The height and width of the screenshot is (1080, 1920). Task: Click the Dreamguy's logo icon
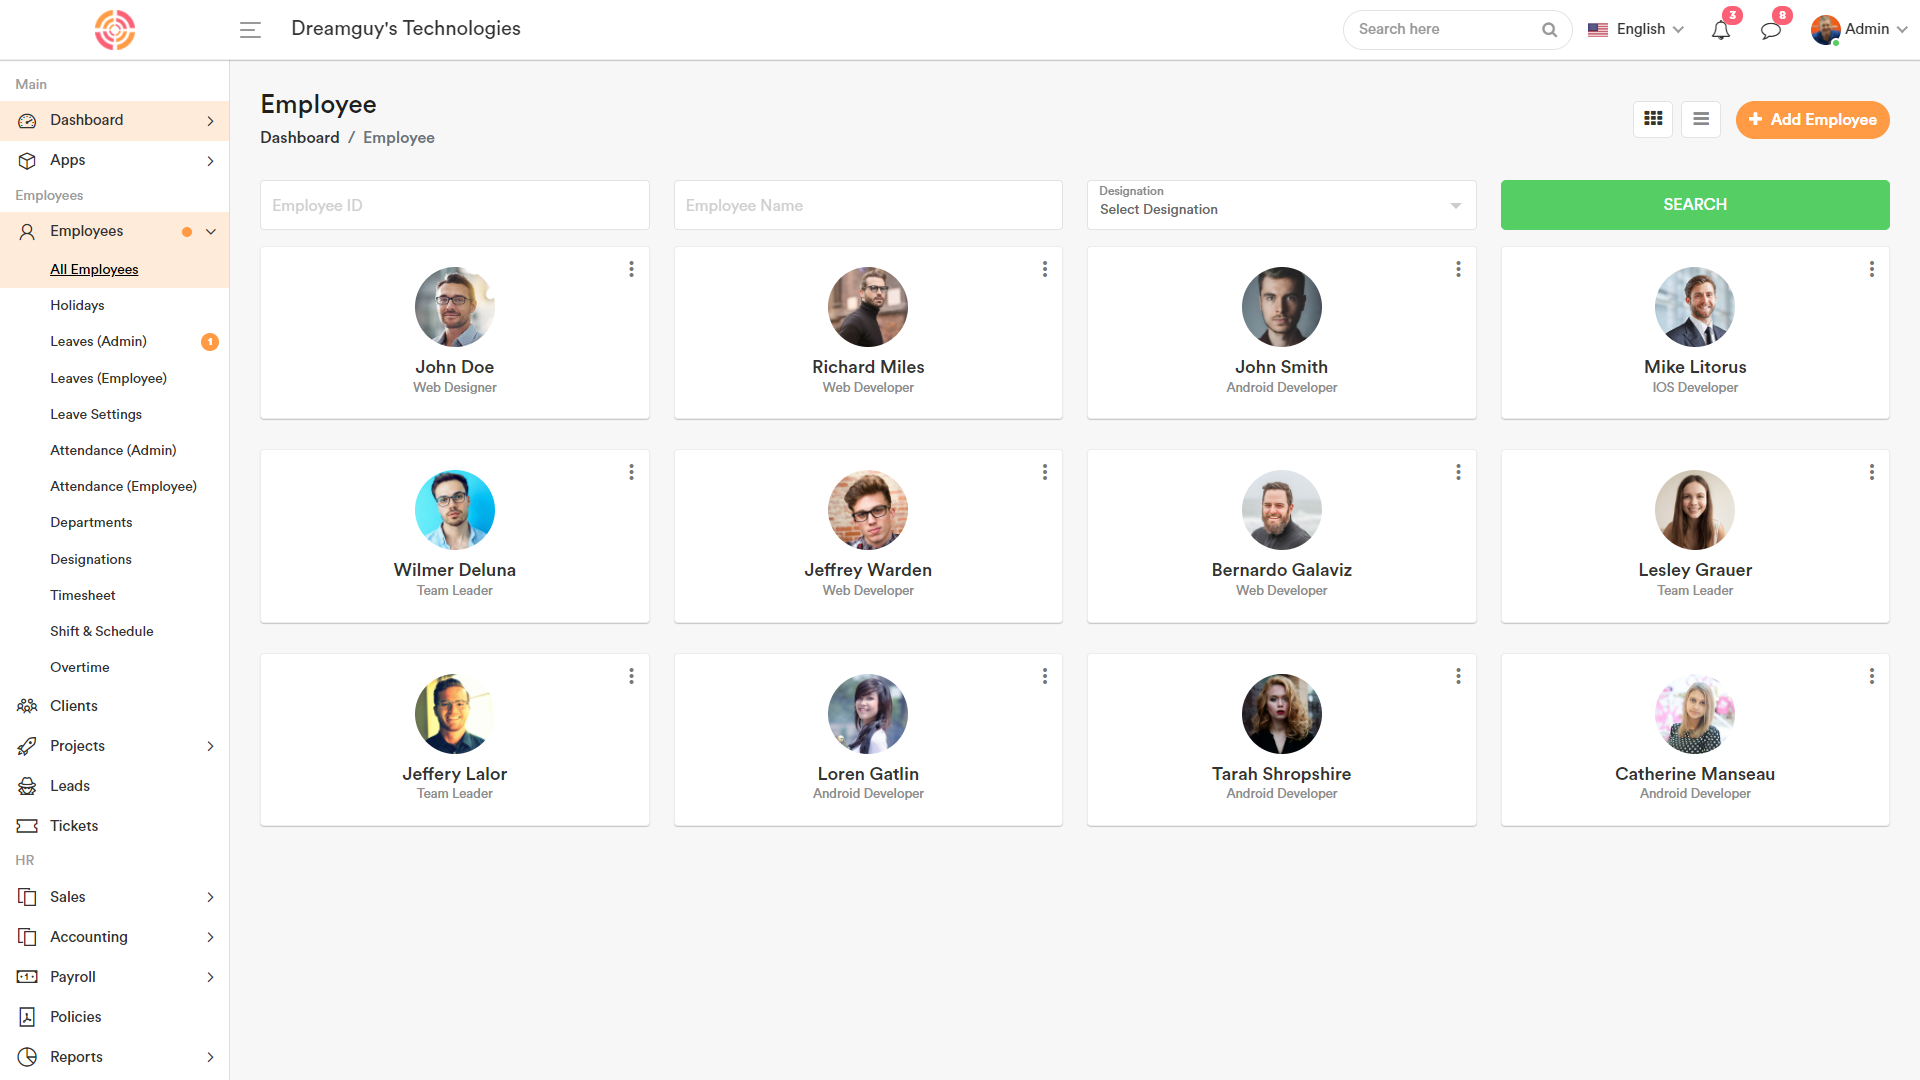pos(115,30)
